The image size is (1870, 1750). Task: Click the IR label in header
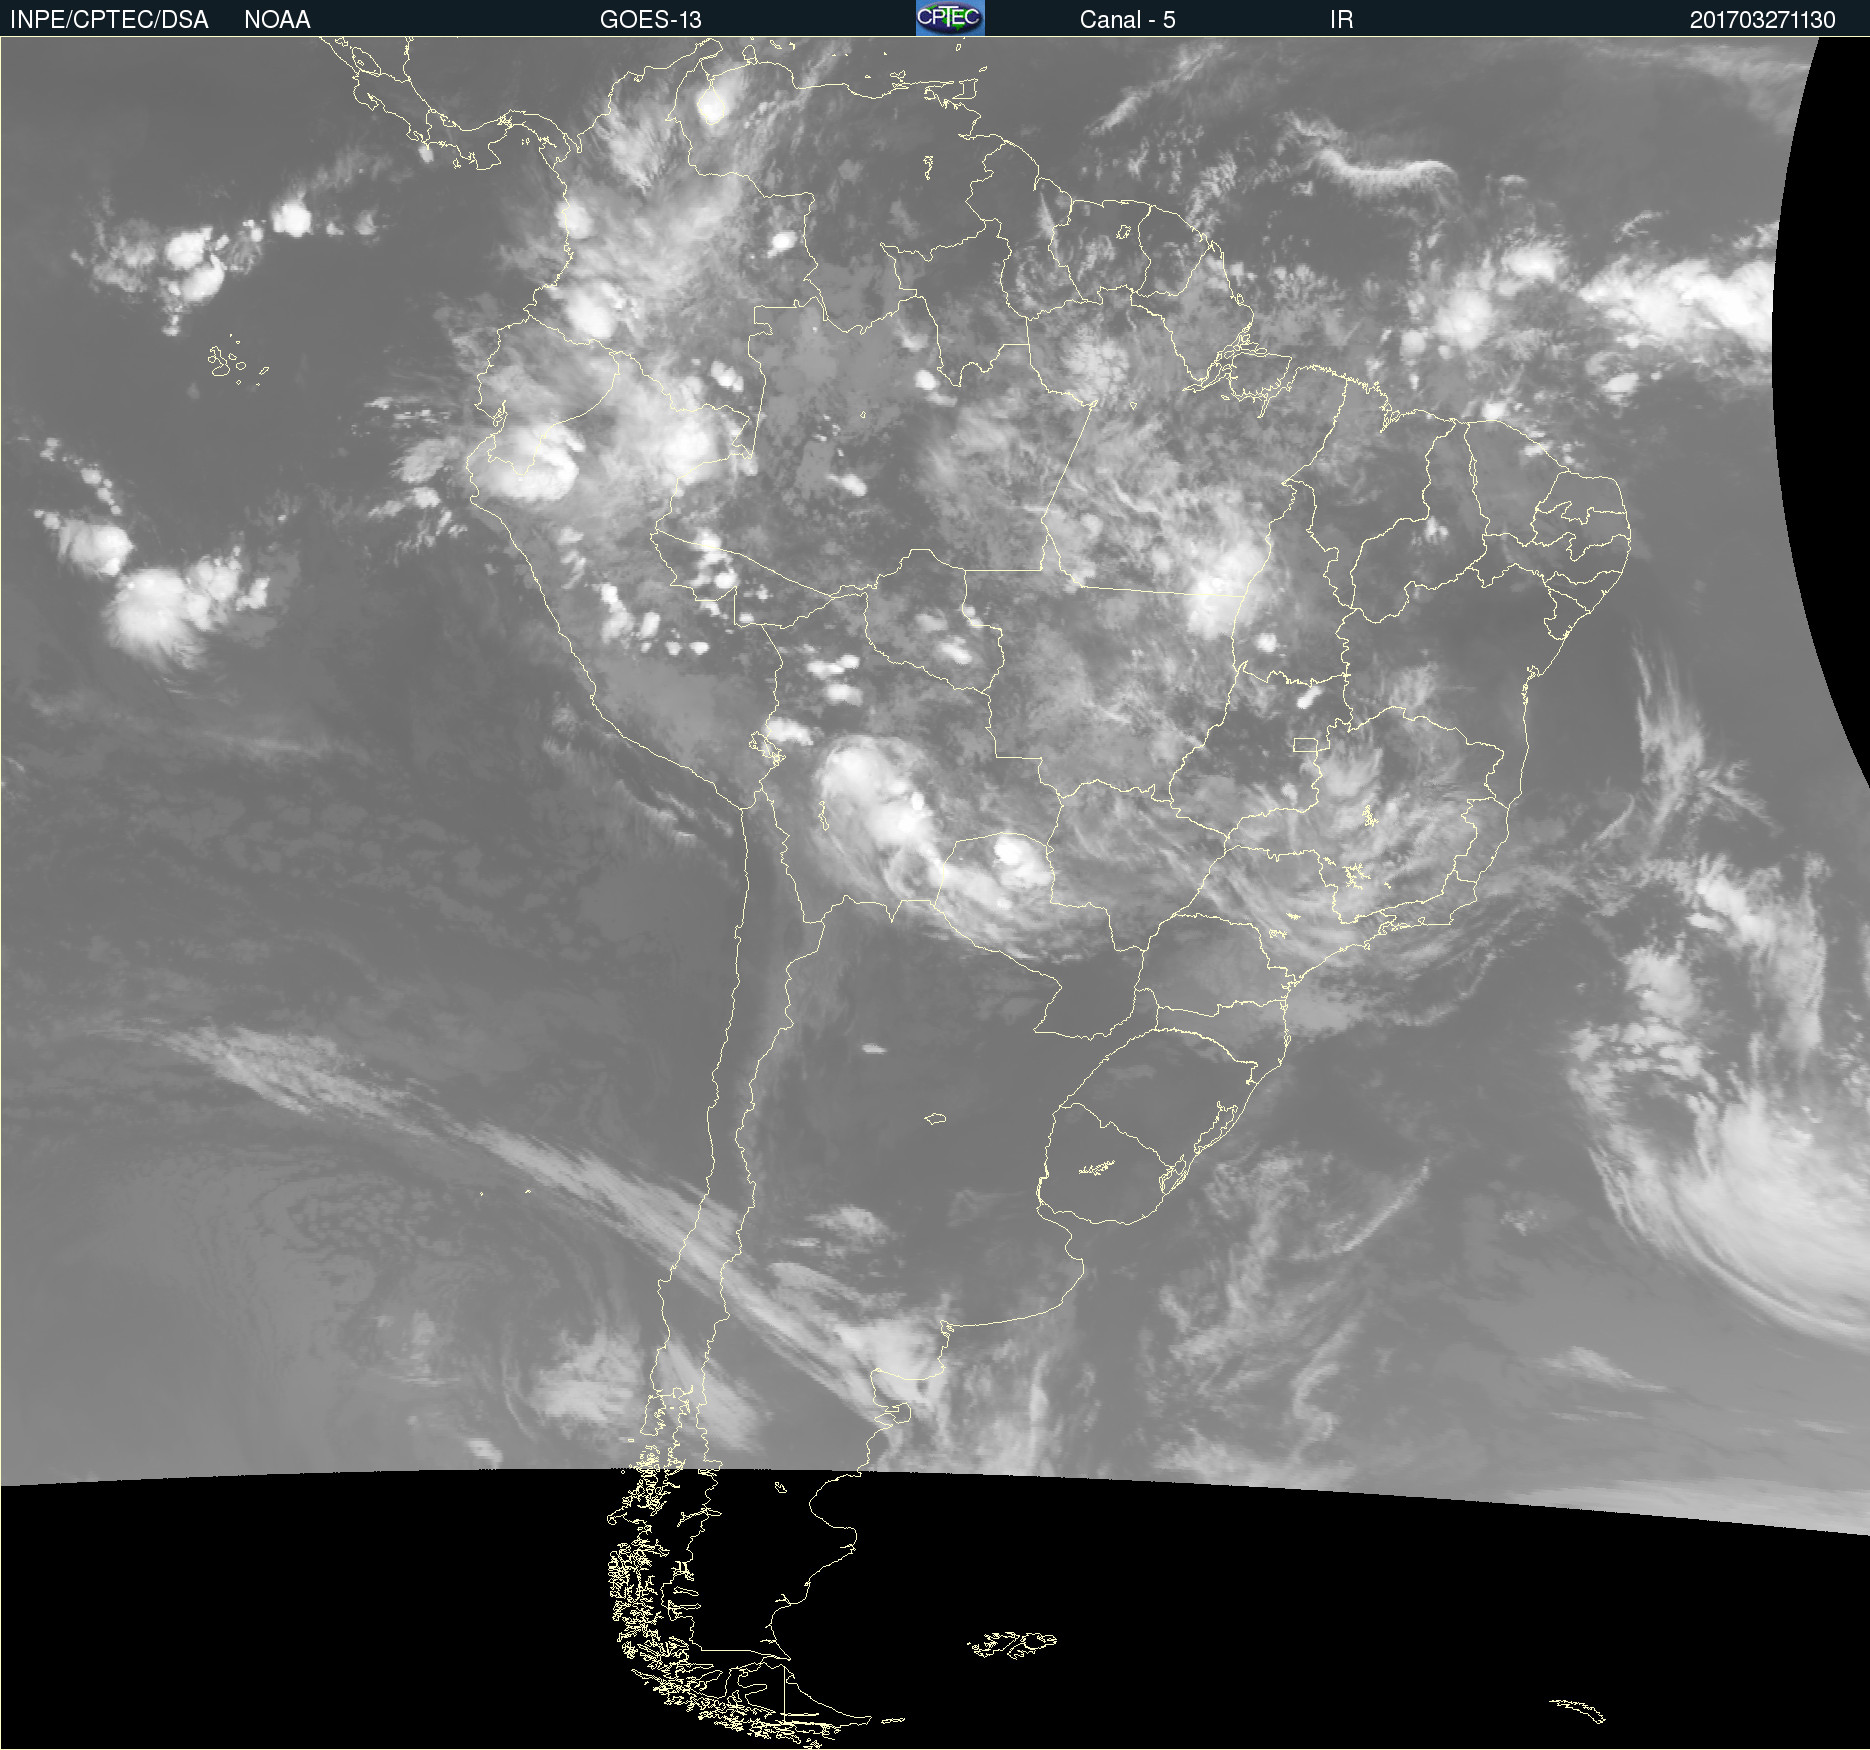pyautogui.click(x=1341, y=20)
